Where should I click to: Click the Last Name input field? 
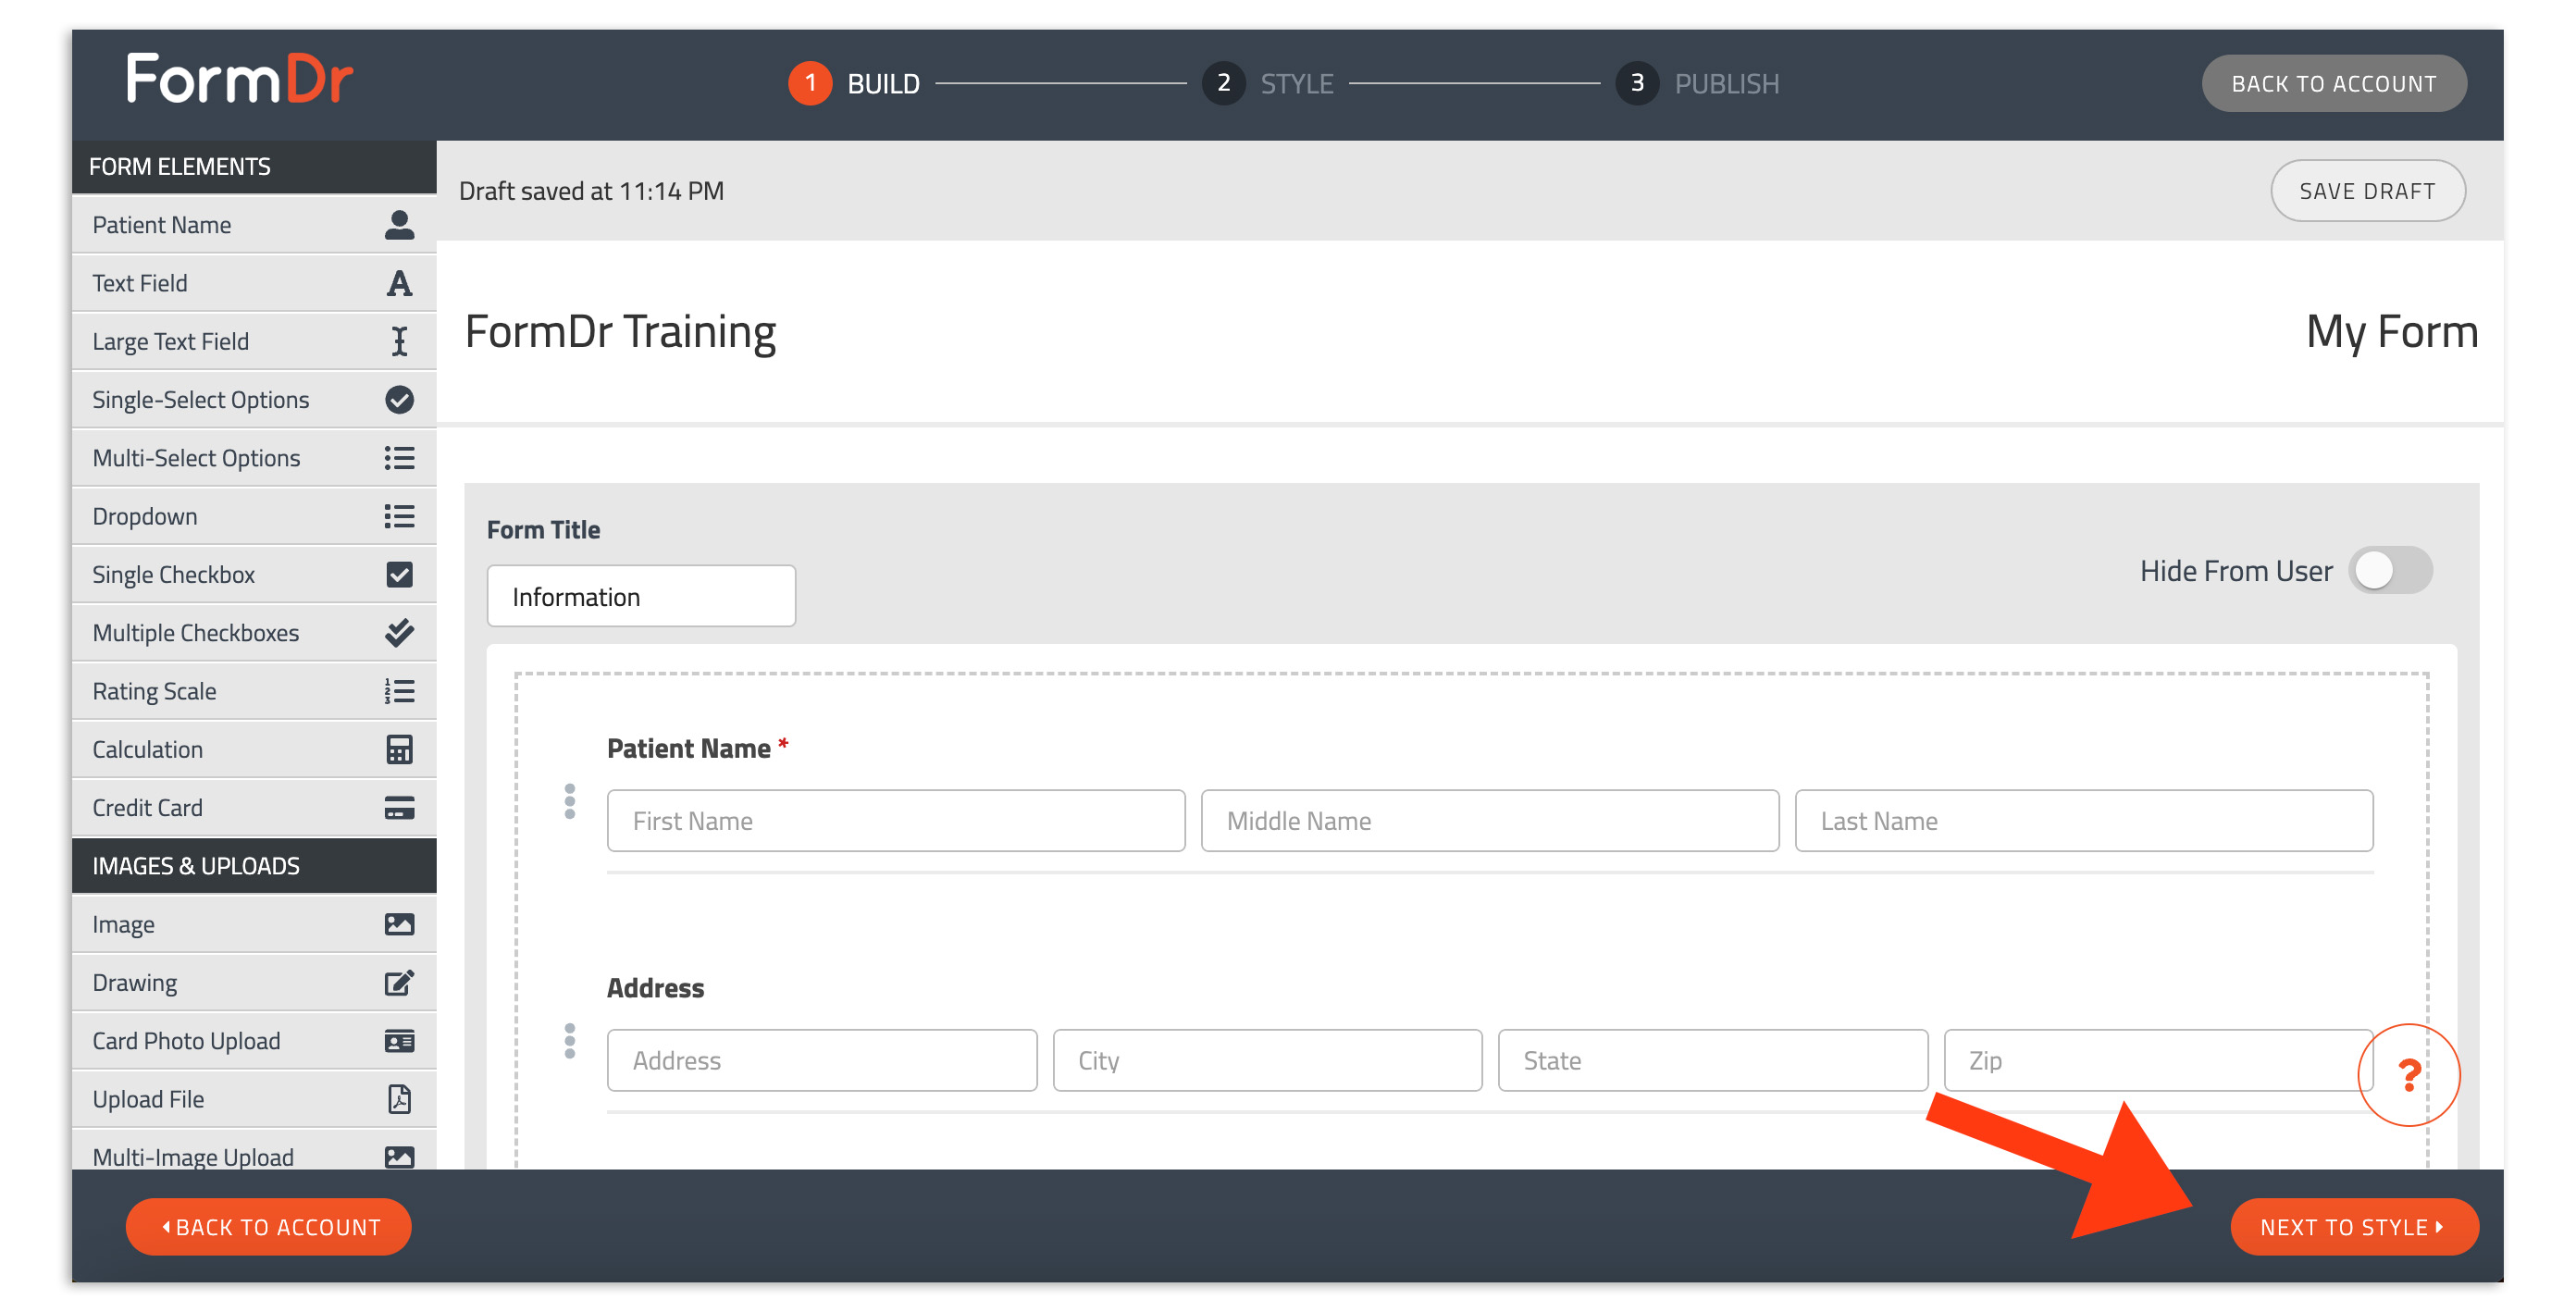click(x=2084, y=821)
